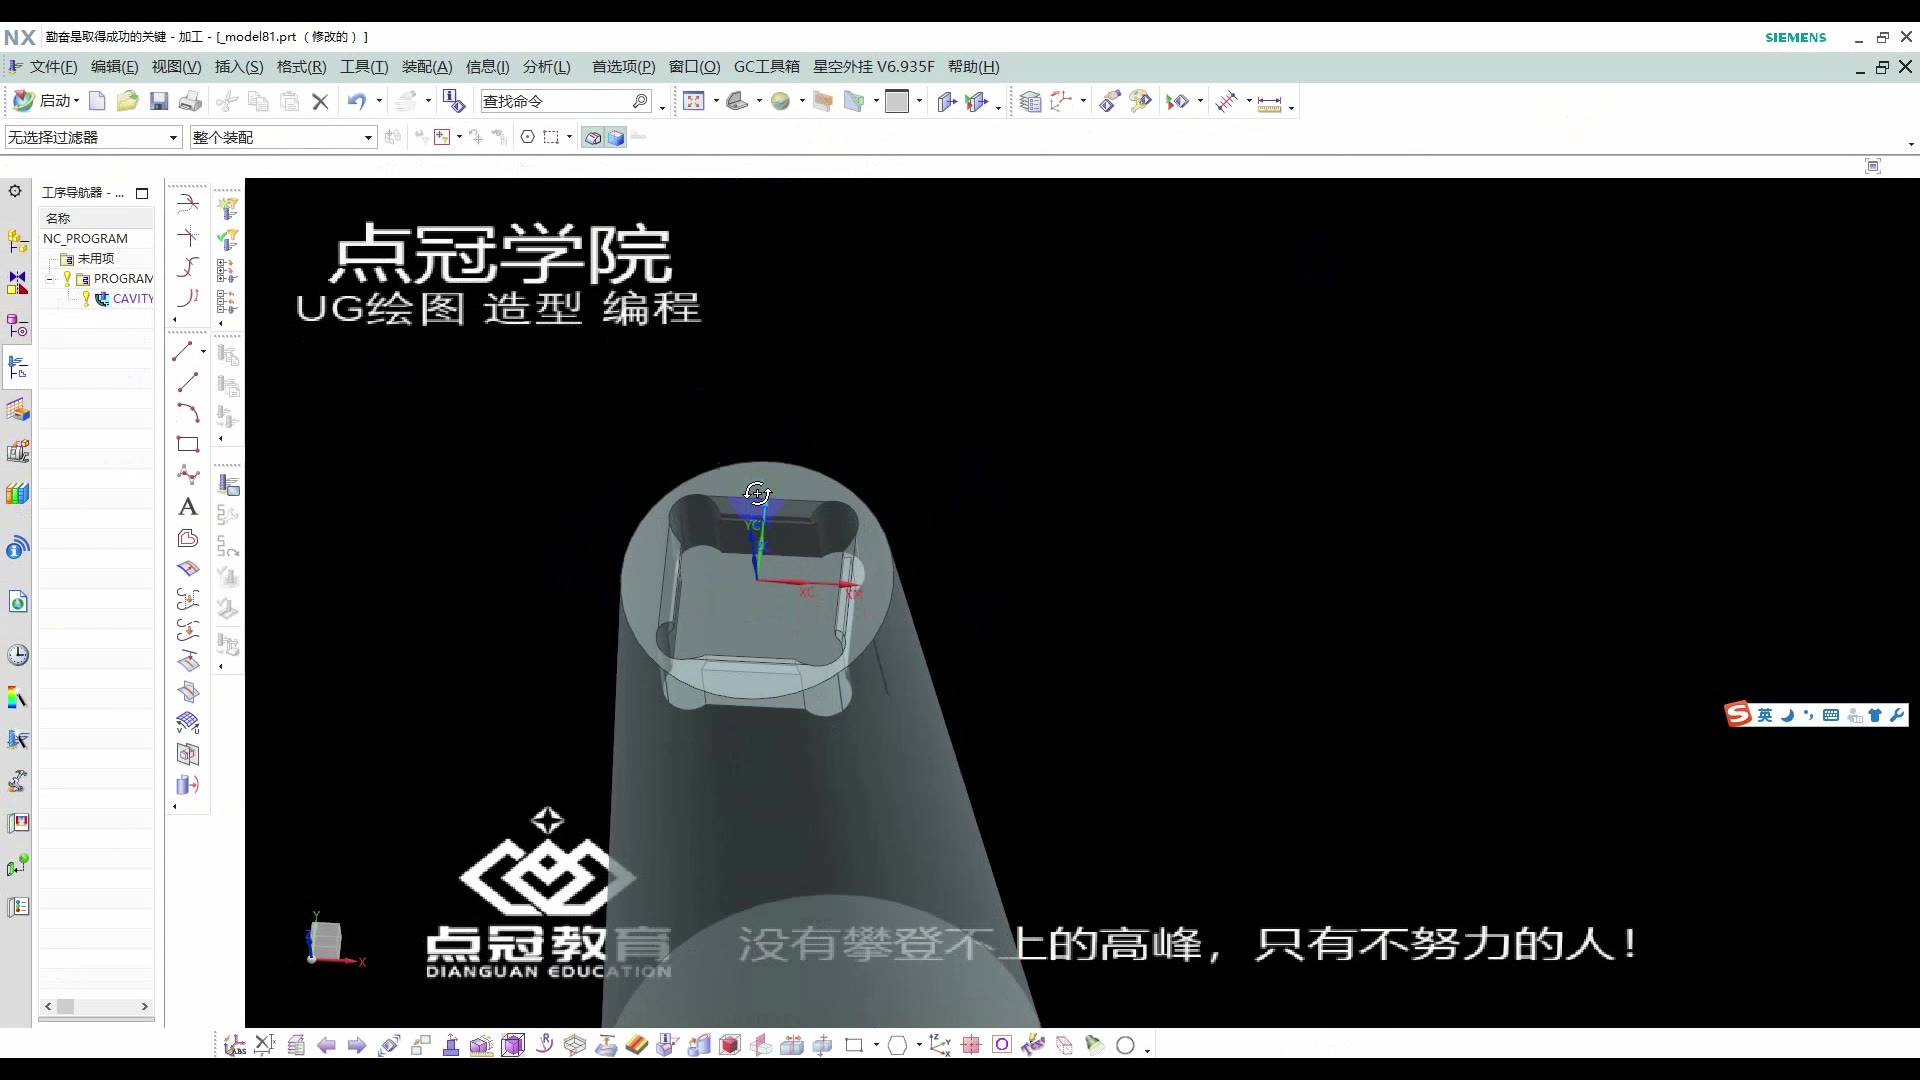Click the measure distance ruler icon
This screenshot has width=1920, height=1080.
pyautogui.click(x=1269, y=102)
